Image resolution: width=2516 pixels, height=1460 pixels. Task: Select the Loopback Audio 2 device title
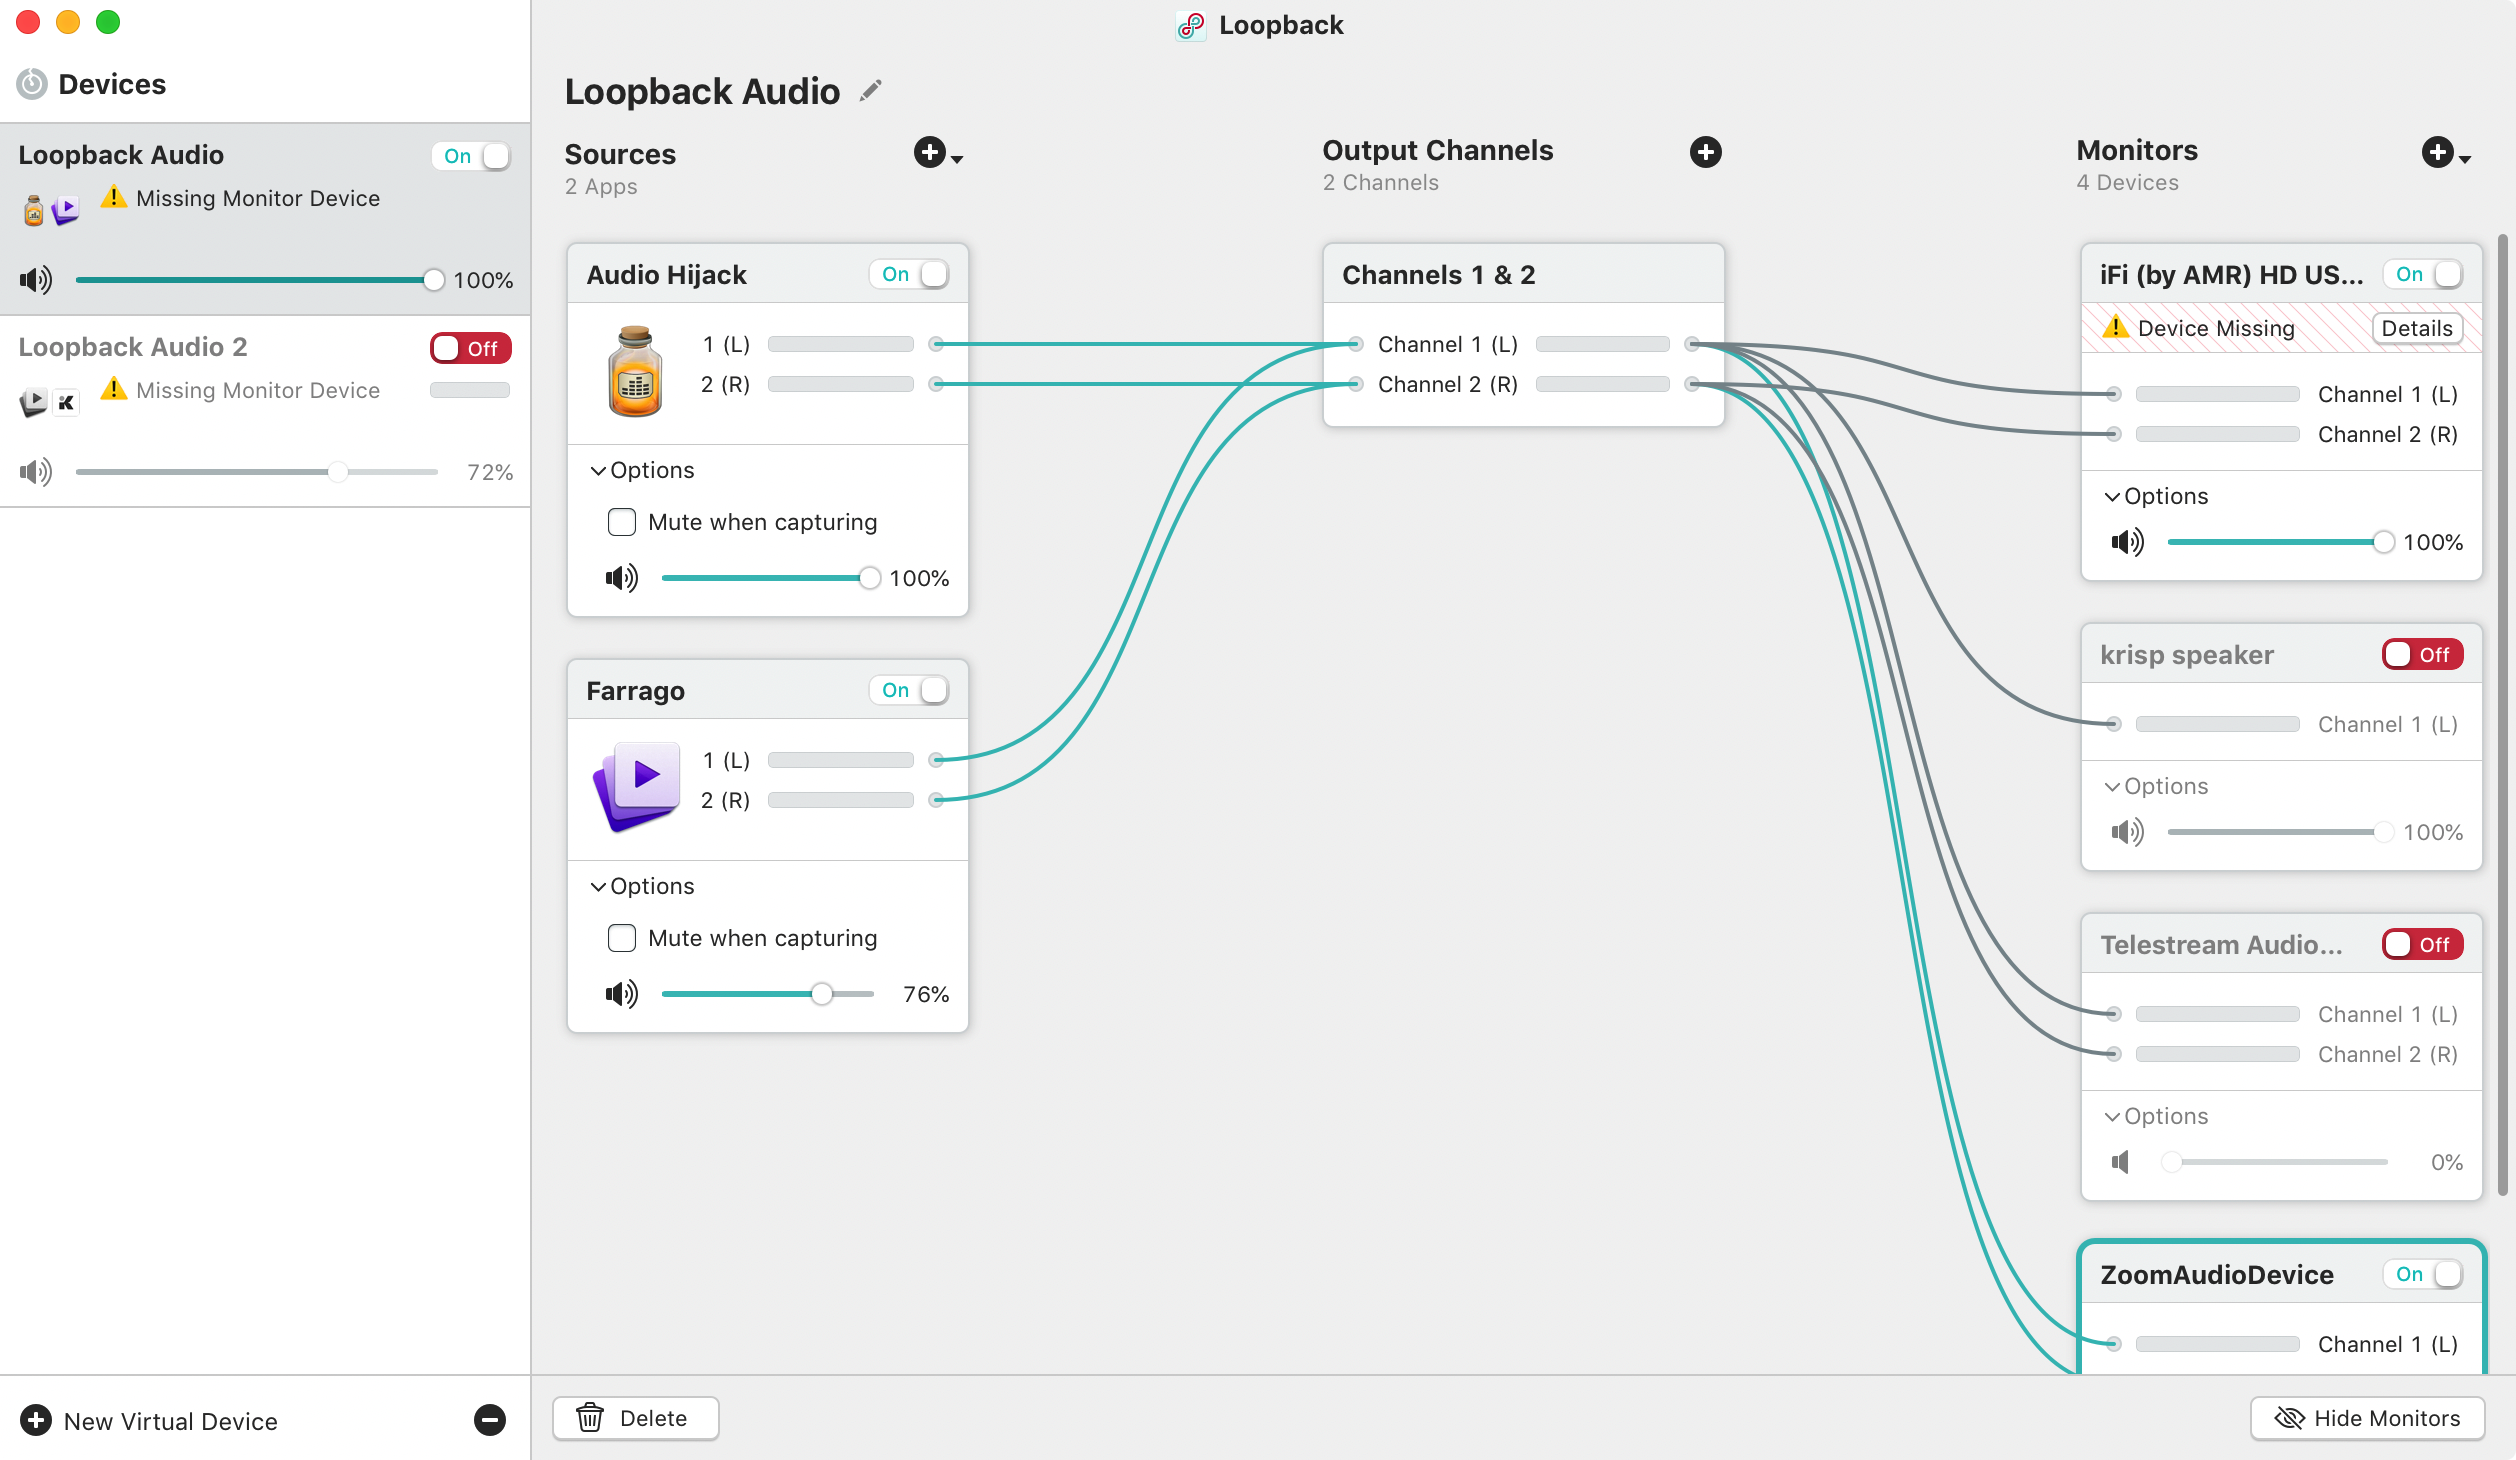[x=133, y=347]
